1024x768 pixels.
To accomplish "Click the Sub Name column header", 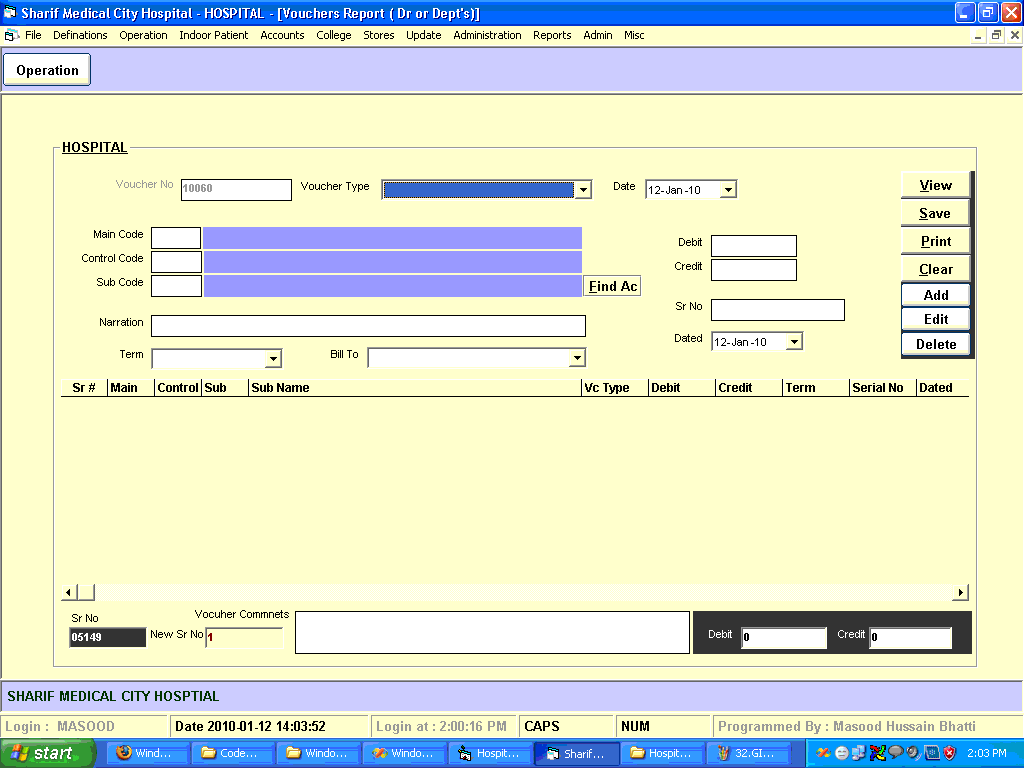I will click(x=415, y=388).
